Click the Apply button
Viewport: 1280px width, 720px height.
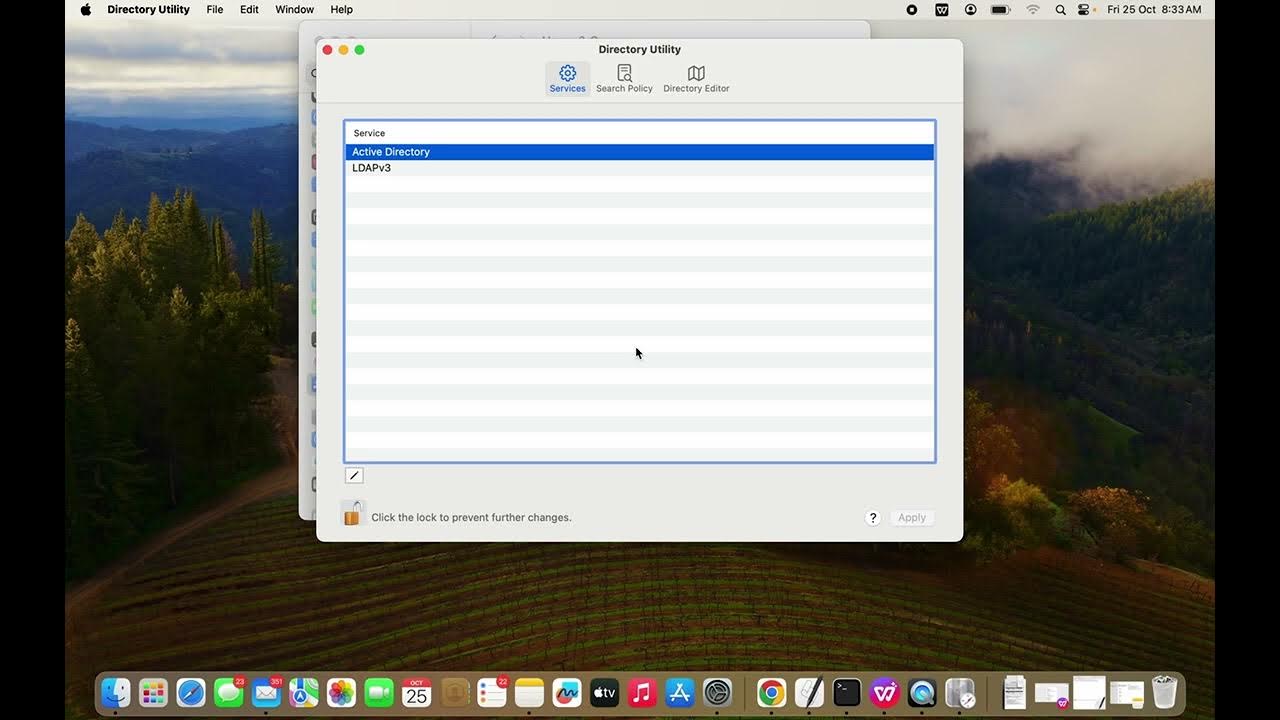tap(912, 517)
